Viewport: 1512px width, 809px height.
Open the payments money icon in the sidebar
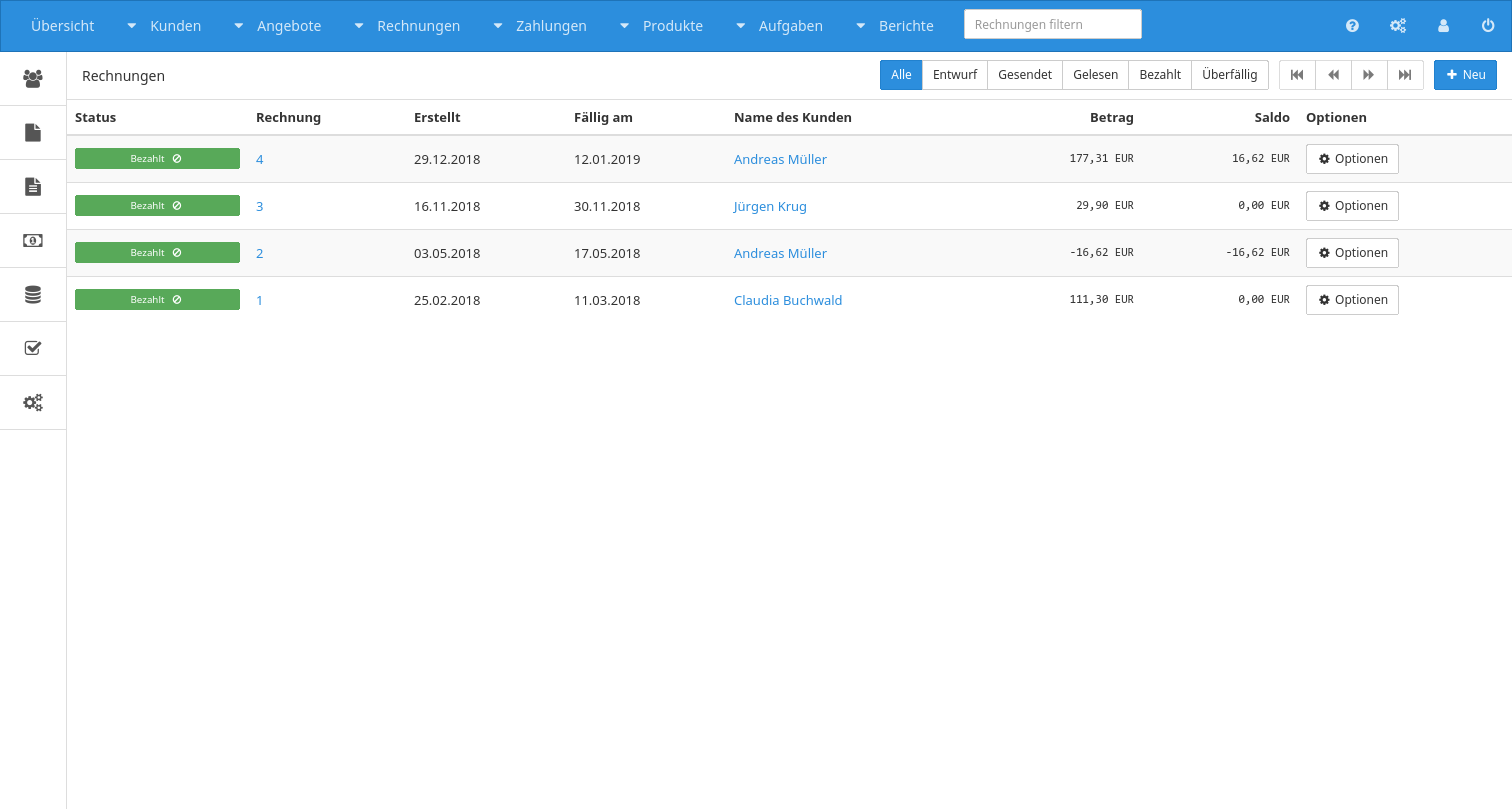(x=33, y=240)
